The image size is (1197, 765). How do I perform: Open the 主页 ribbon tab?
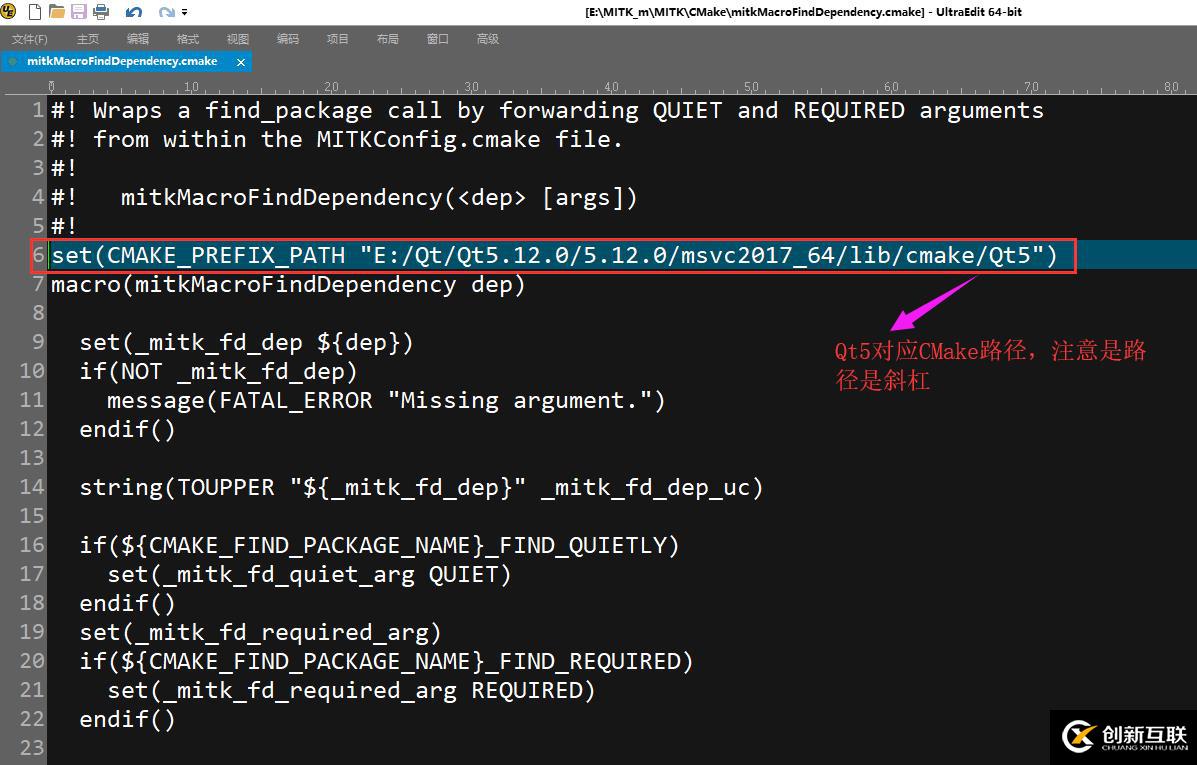coord(88,39)
